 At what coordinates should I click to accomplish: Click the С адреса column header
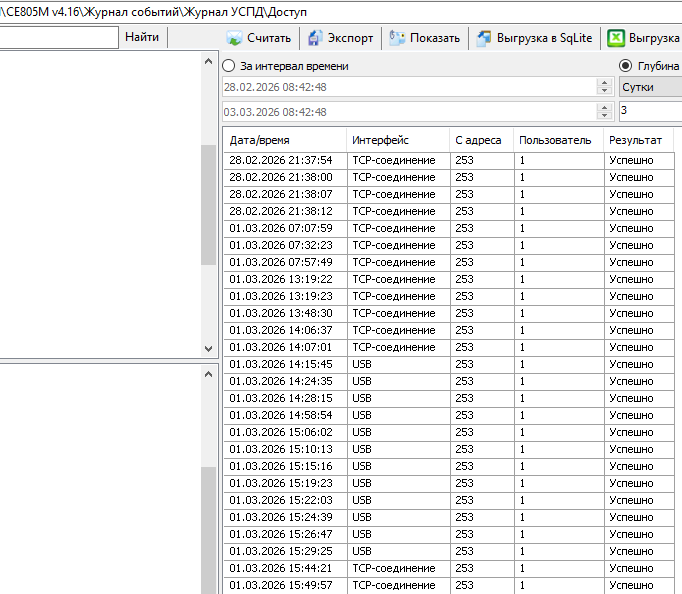tap(481, 140)
